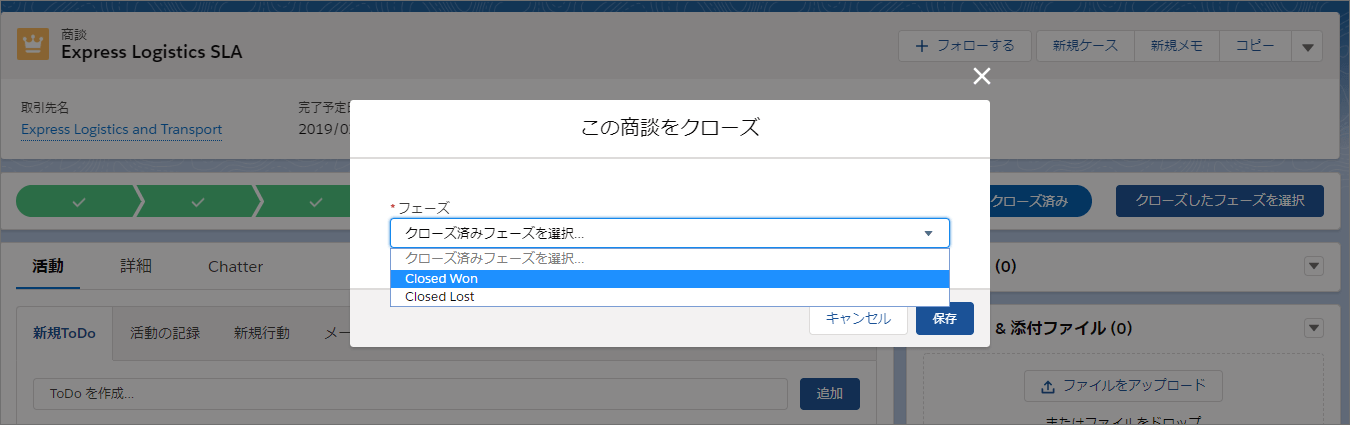1350x425 pixels.
Task: Click the ToDo を作成... input field
Action: pos(411,394)
